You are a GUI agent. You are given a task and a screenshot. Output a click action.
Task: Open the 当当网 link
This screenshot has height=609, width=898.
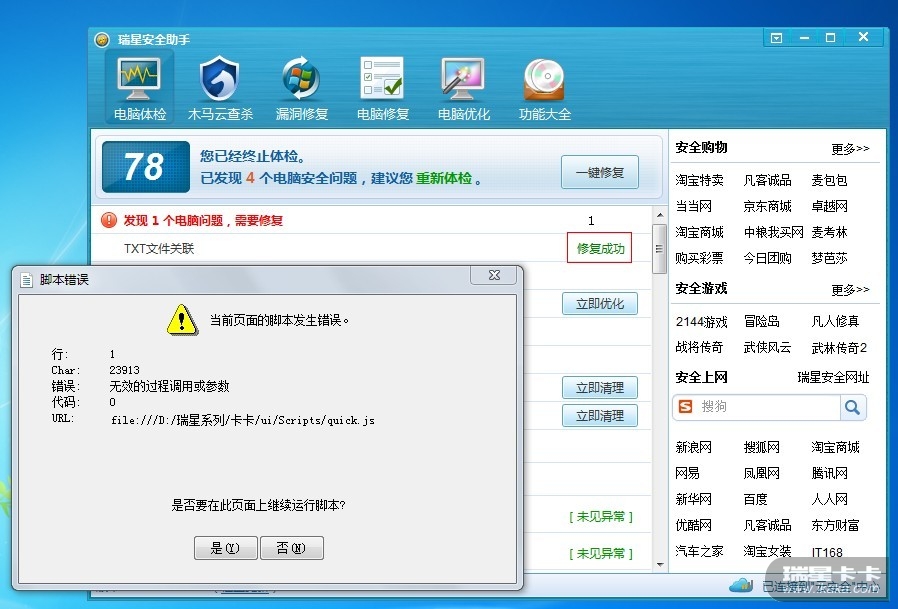pos(694,206)
